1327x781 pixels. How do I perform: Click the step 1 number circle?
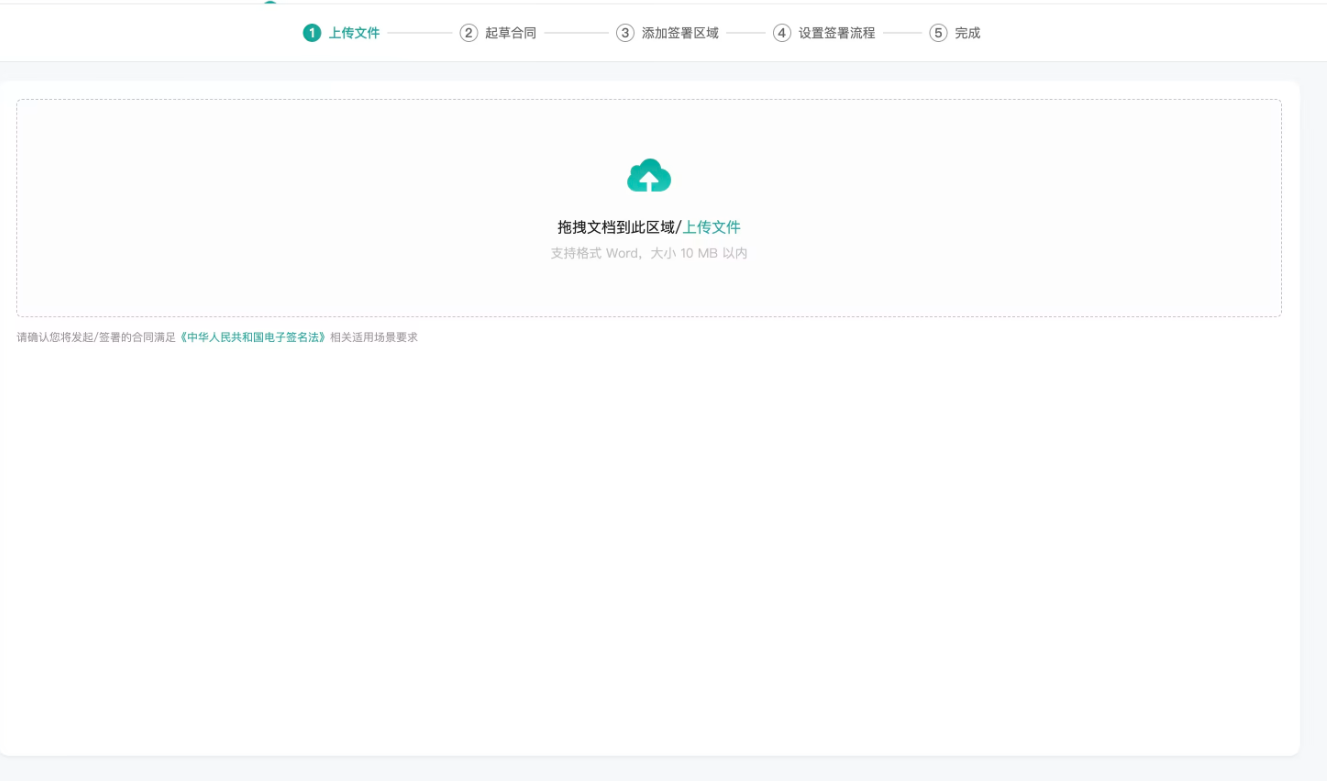point(312,33)
